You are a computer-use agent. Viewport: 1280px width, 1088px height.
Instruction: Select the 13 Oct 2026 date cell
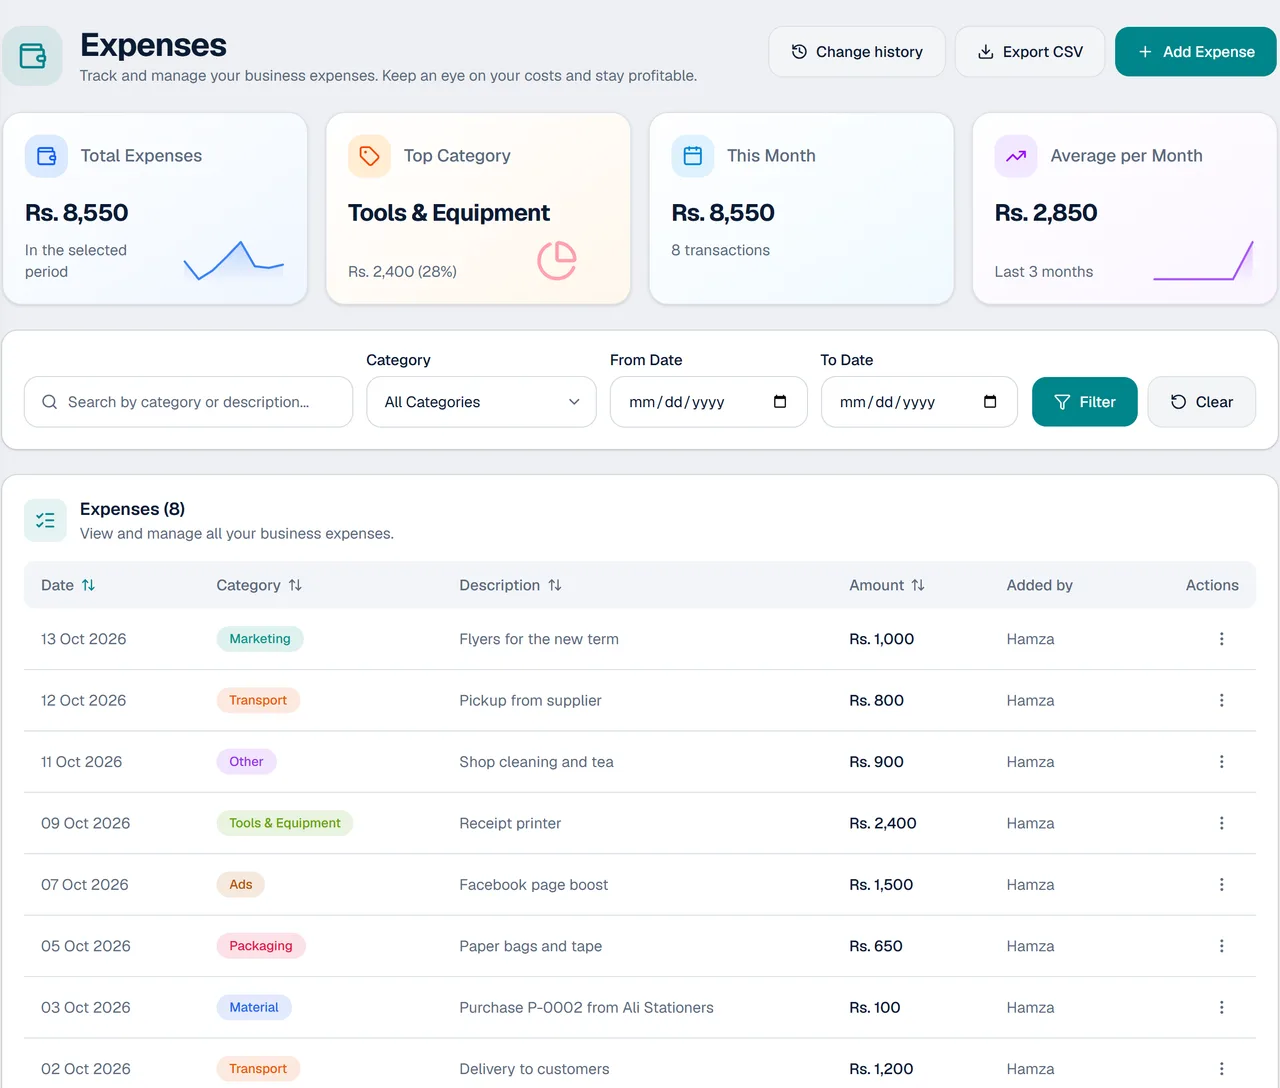point(84,639)
